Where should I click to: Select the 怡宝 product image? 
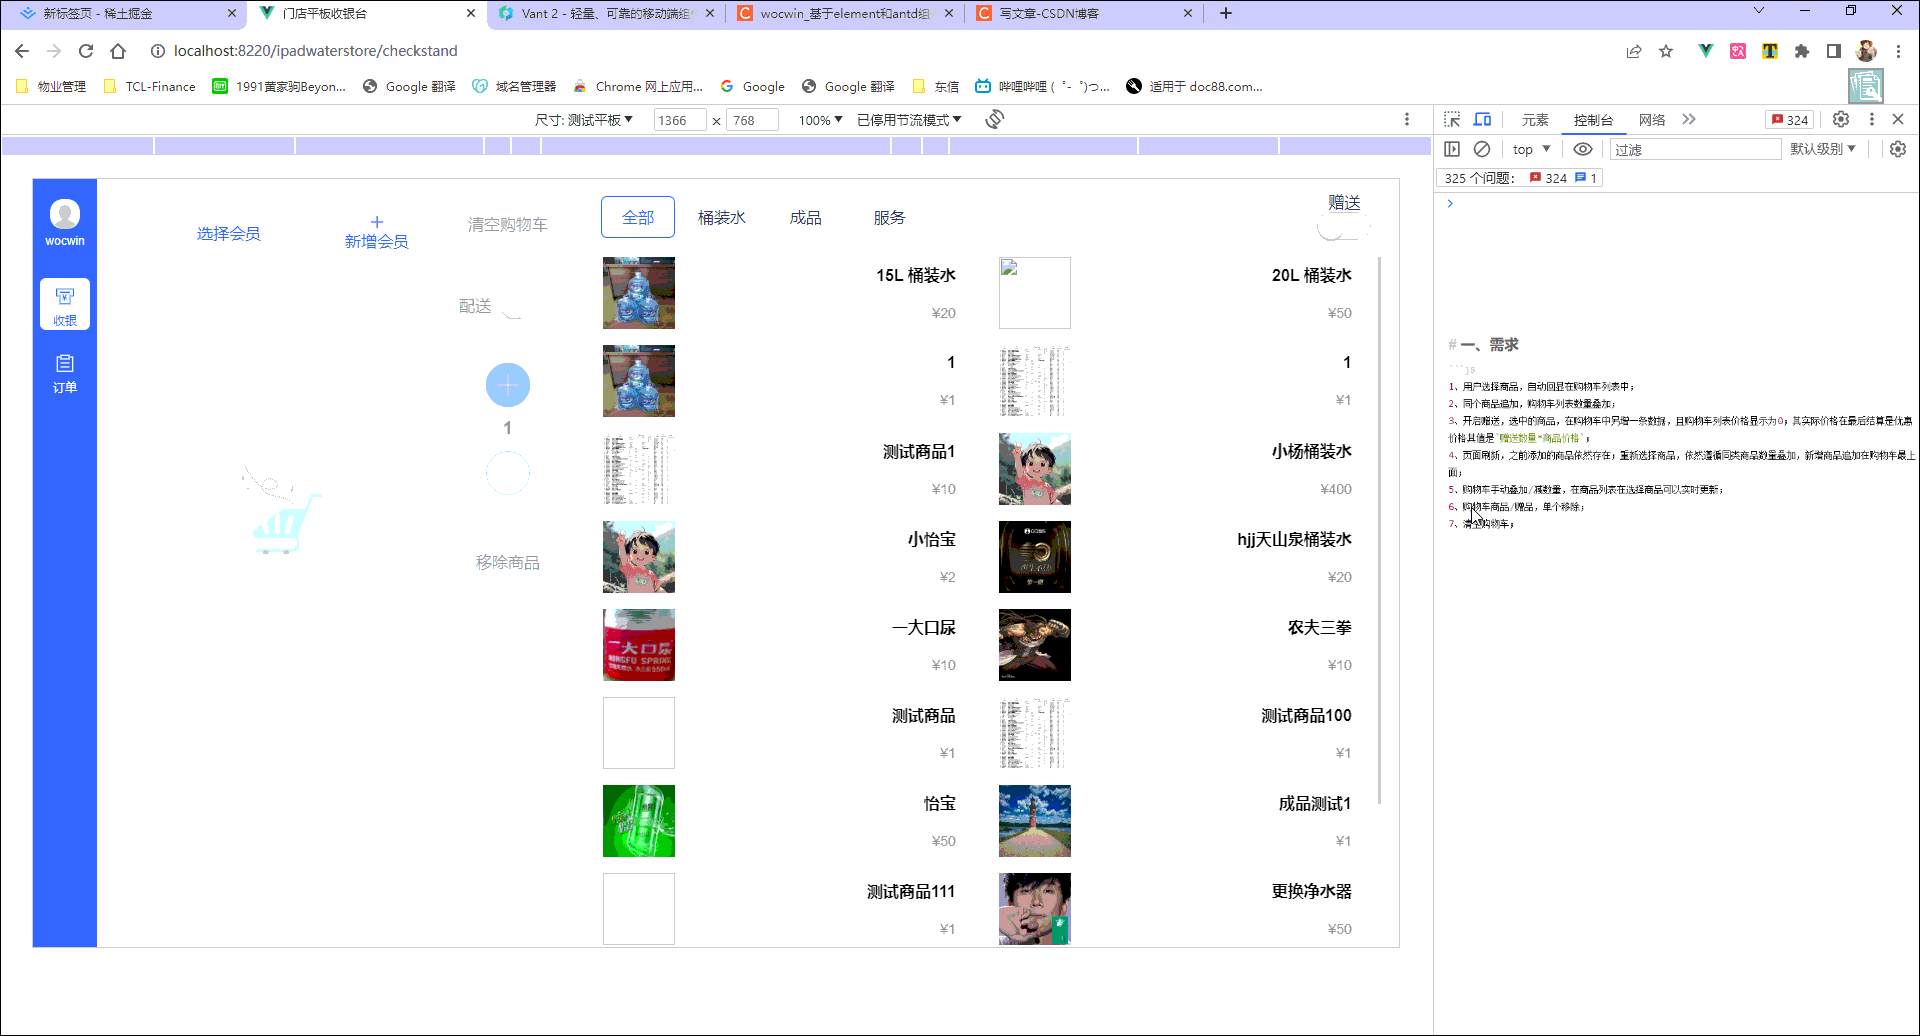[x=639, y=821]
